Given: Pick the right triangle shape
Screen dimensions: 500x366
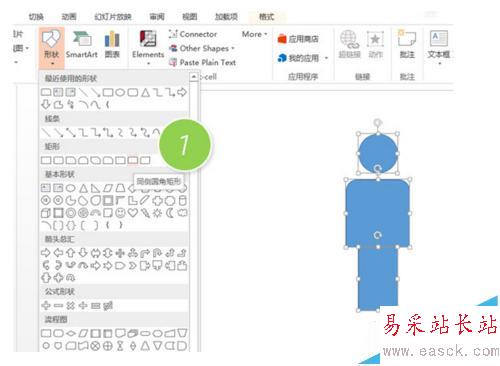Looking at the screenshot, I should point(96,188).
